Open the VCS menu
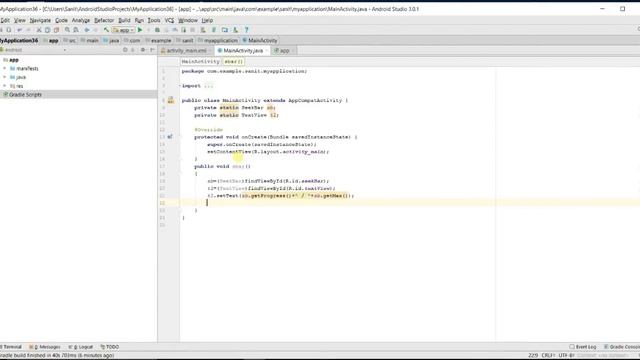The image size is (640, 360). (x=169, y=20)
